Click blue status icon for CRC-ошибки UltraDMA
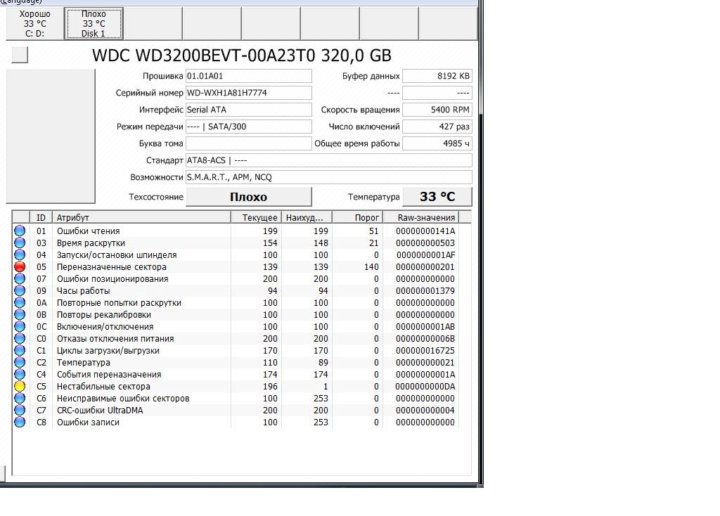 click(19, 410)
